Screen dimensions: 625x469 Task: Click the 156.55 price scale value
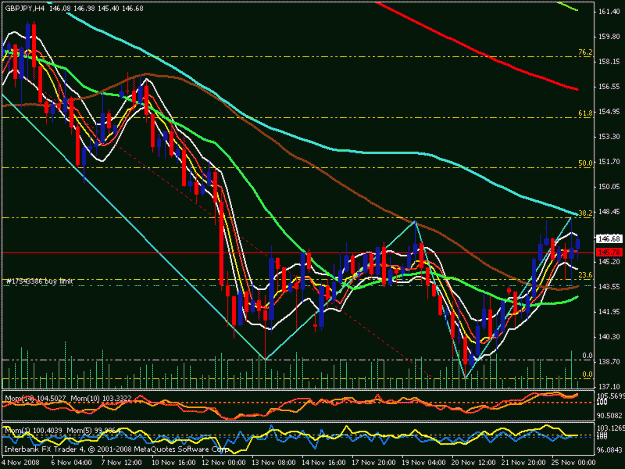click(x=609, y=86)
